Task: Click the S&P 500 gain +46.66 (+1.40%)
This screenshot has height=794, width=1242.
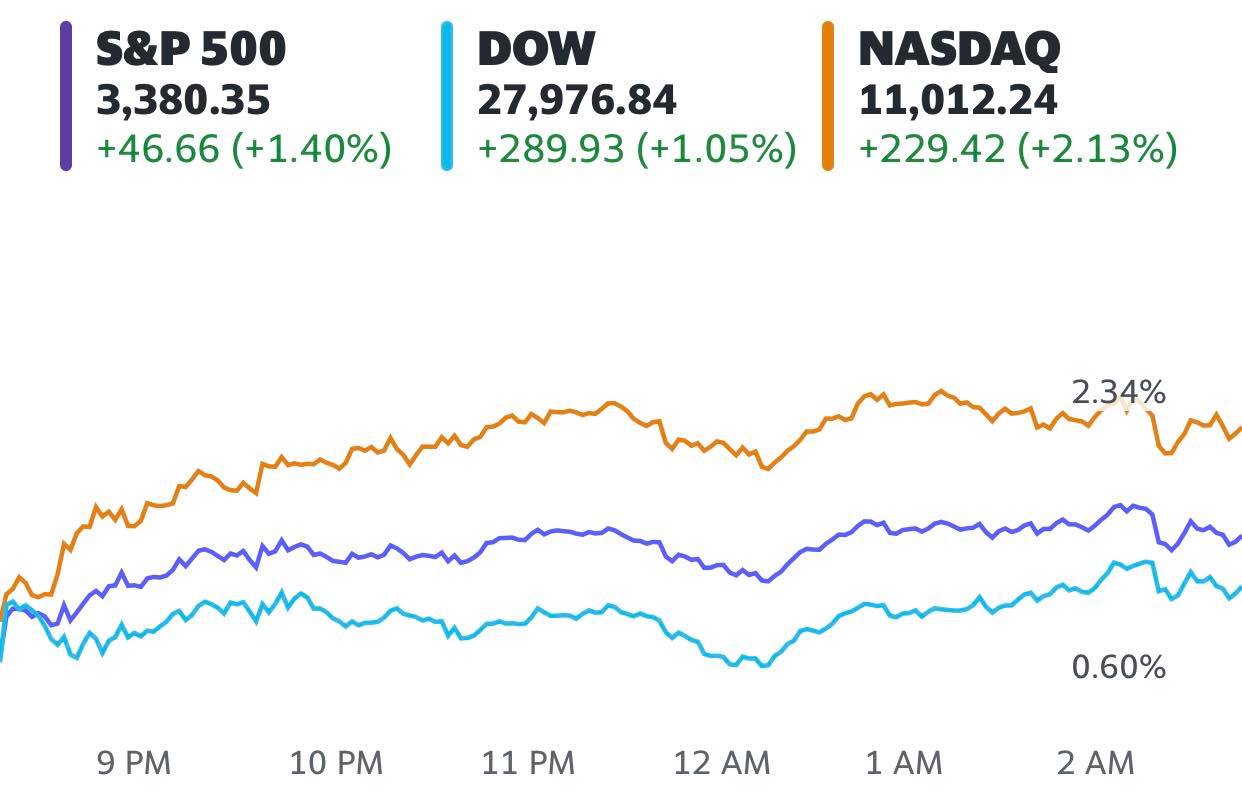Action: 243,149
